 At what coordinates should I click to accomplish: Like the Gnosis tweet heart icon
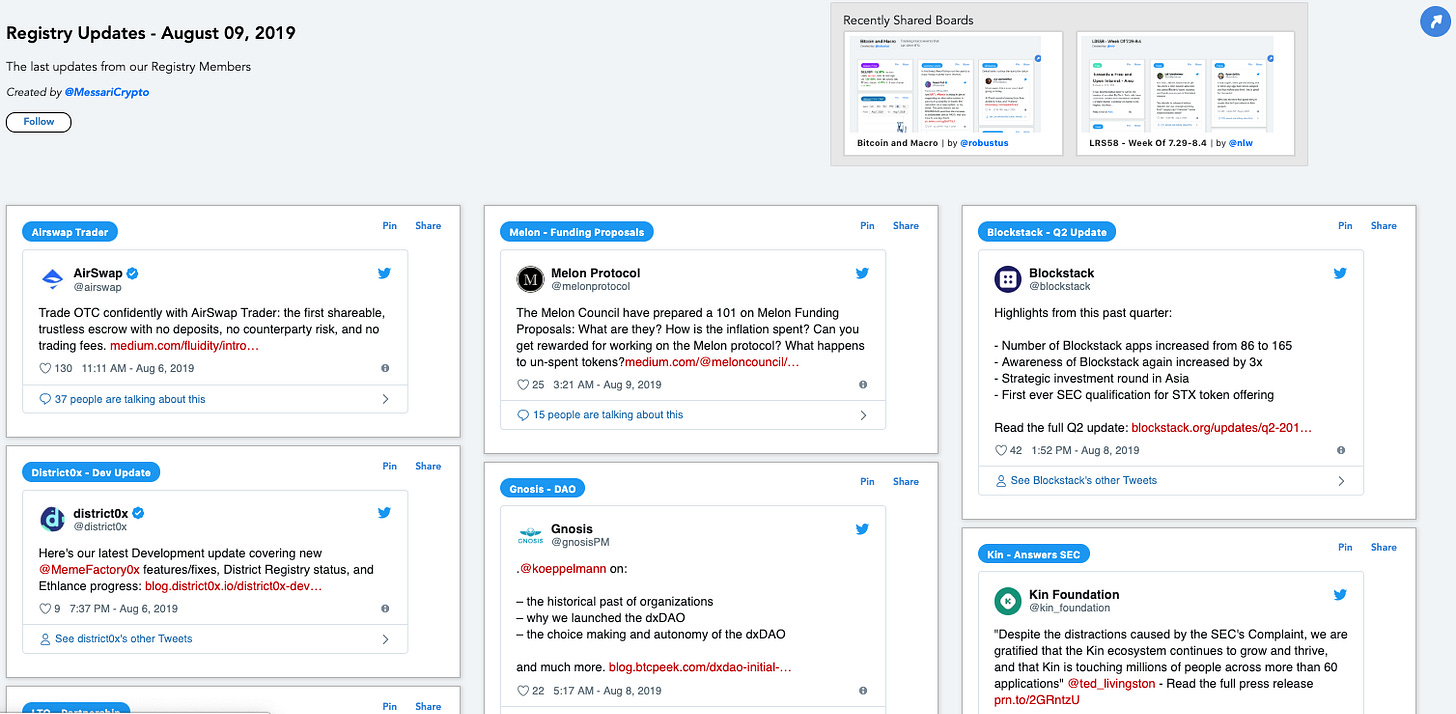[x=523, y=691]
